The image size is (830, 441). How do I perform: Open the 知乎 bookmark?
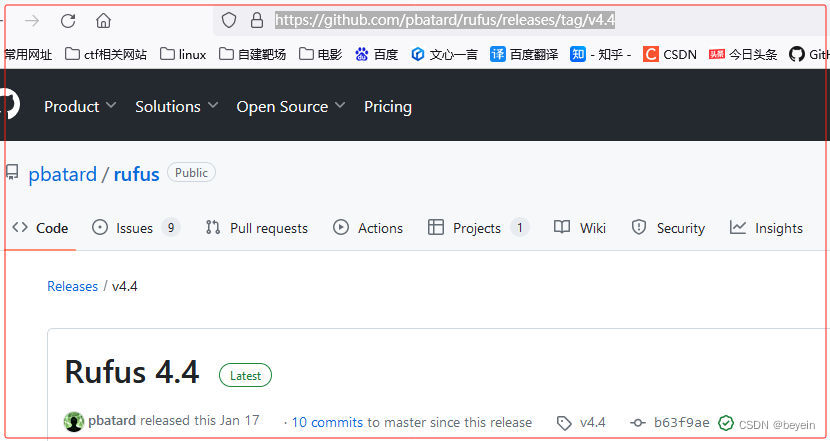pyautogui.click(x=601, y=54)
